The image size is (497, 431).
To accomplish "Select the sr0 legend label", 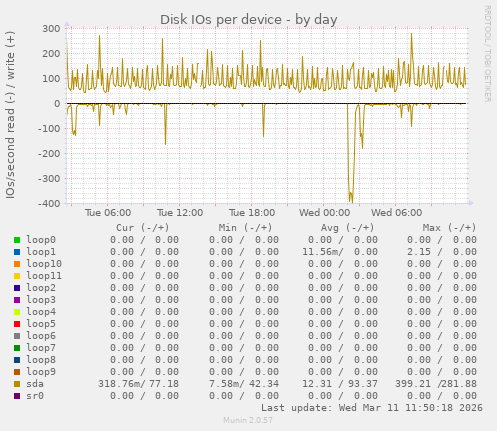I will click(35, 396).
